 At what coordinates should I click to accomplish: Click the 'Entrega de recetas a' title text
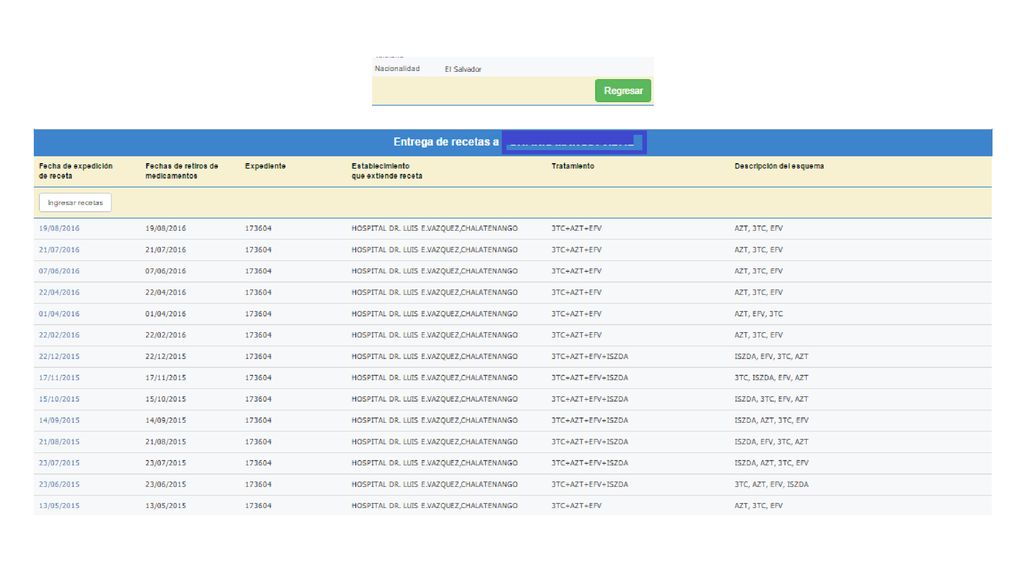[x=446, y=142]
